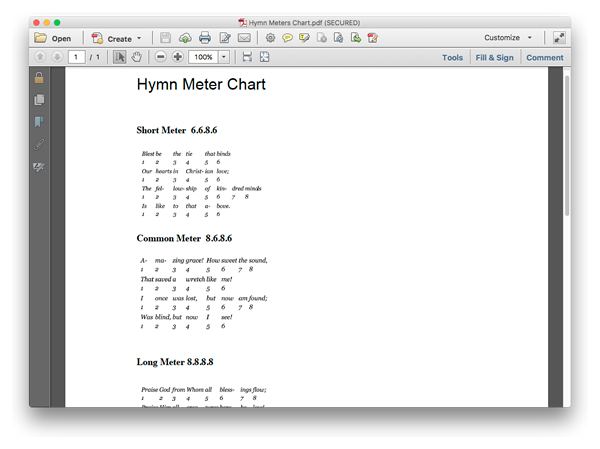Click the vertical scrollbar thumb
Screen dimensions: 600x449
[567, 145]
